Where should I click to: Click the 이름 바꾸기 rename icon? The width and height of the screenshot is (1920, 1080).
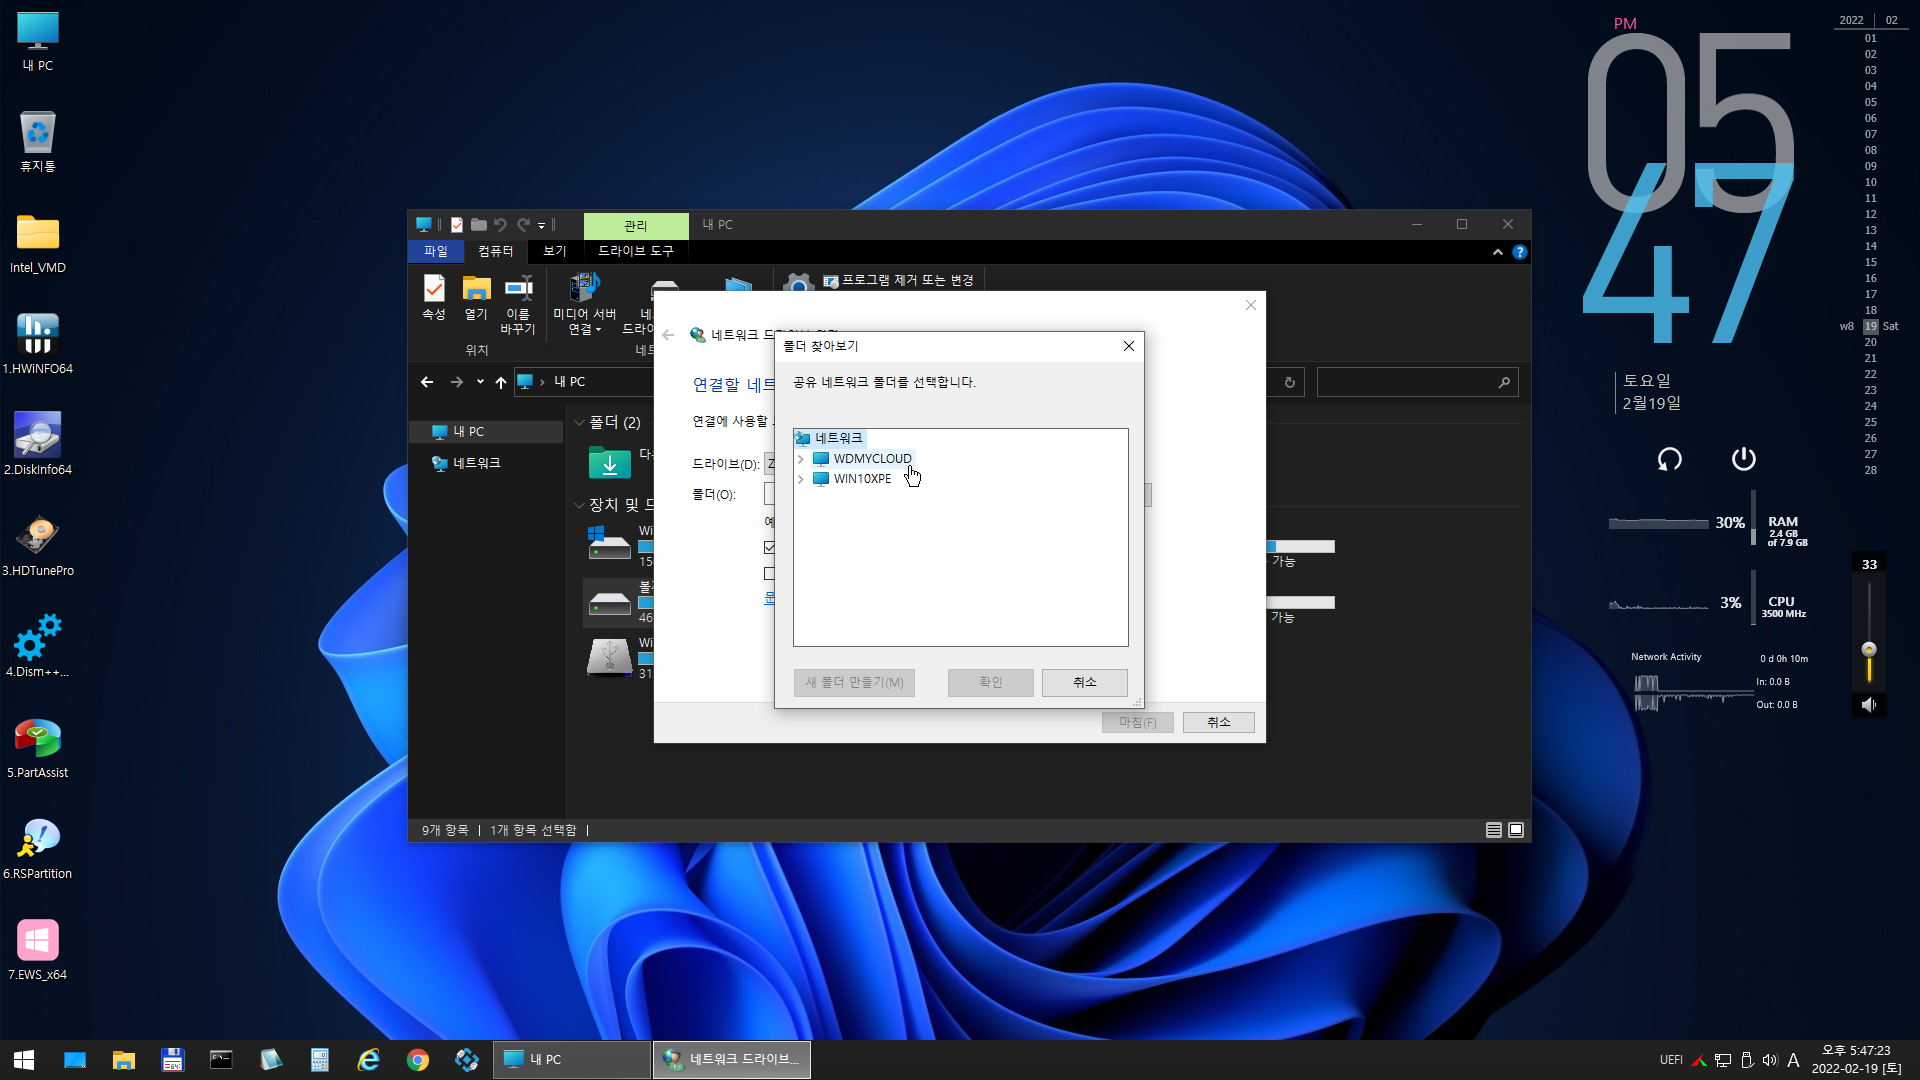point(518,305)
